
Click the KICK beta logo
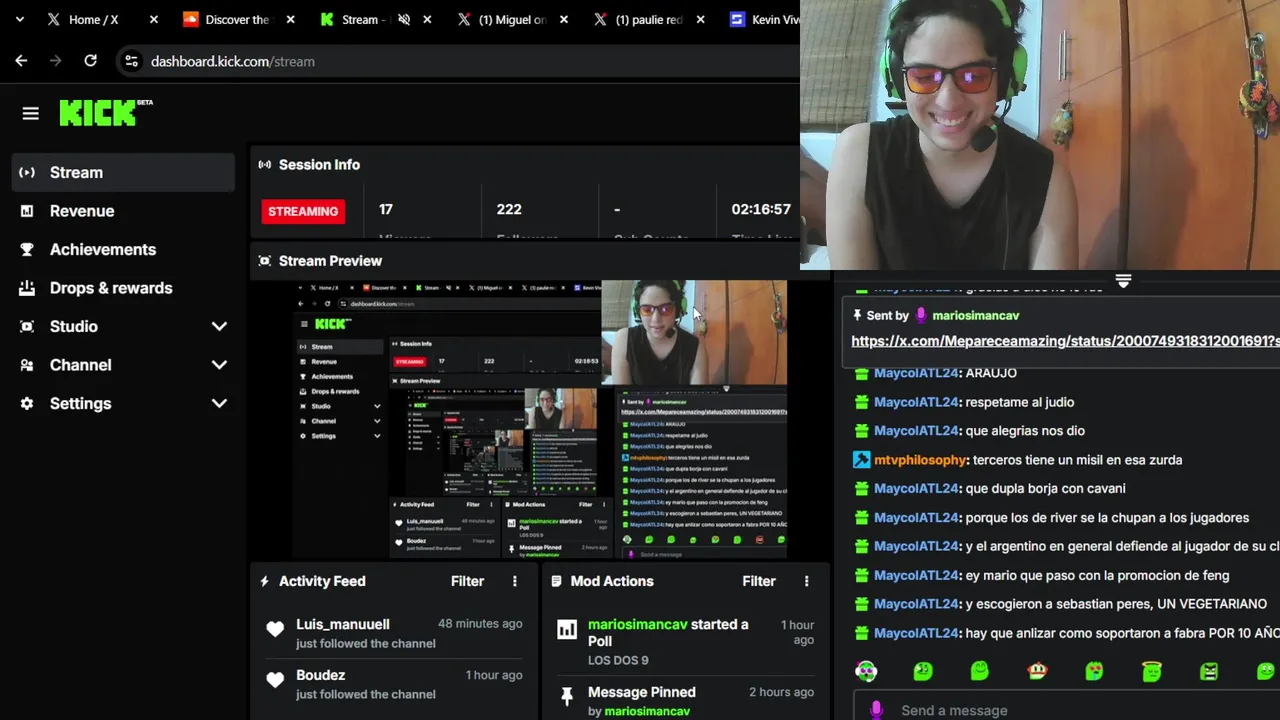[105, 112]
